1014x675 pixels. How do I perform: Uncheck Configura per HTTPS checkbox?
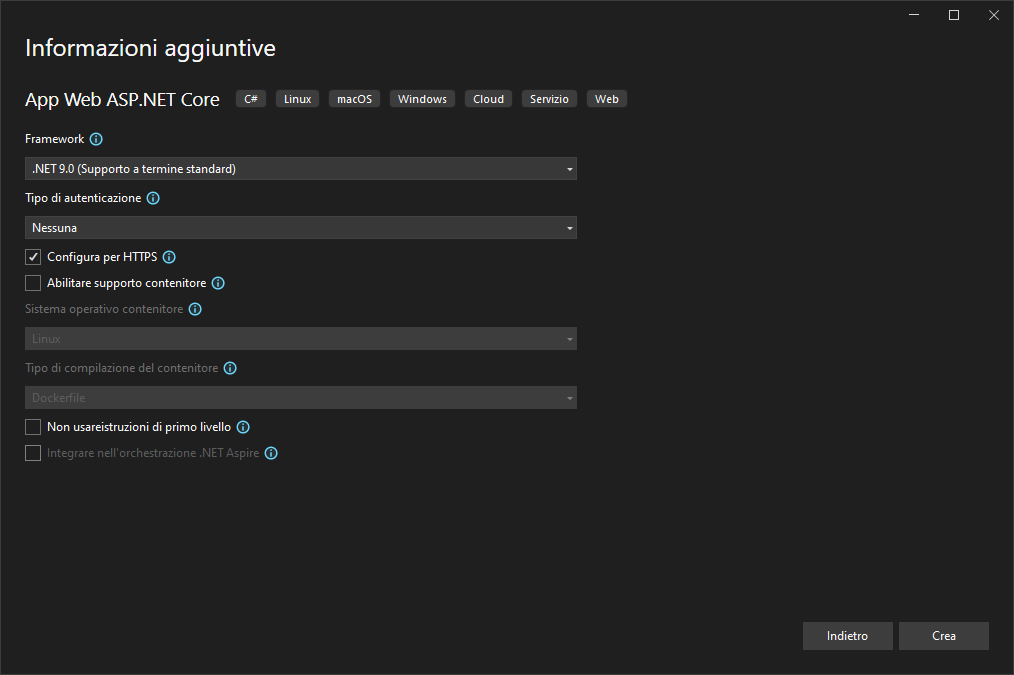coord(33,257)
